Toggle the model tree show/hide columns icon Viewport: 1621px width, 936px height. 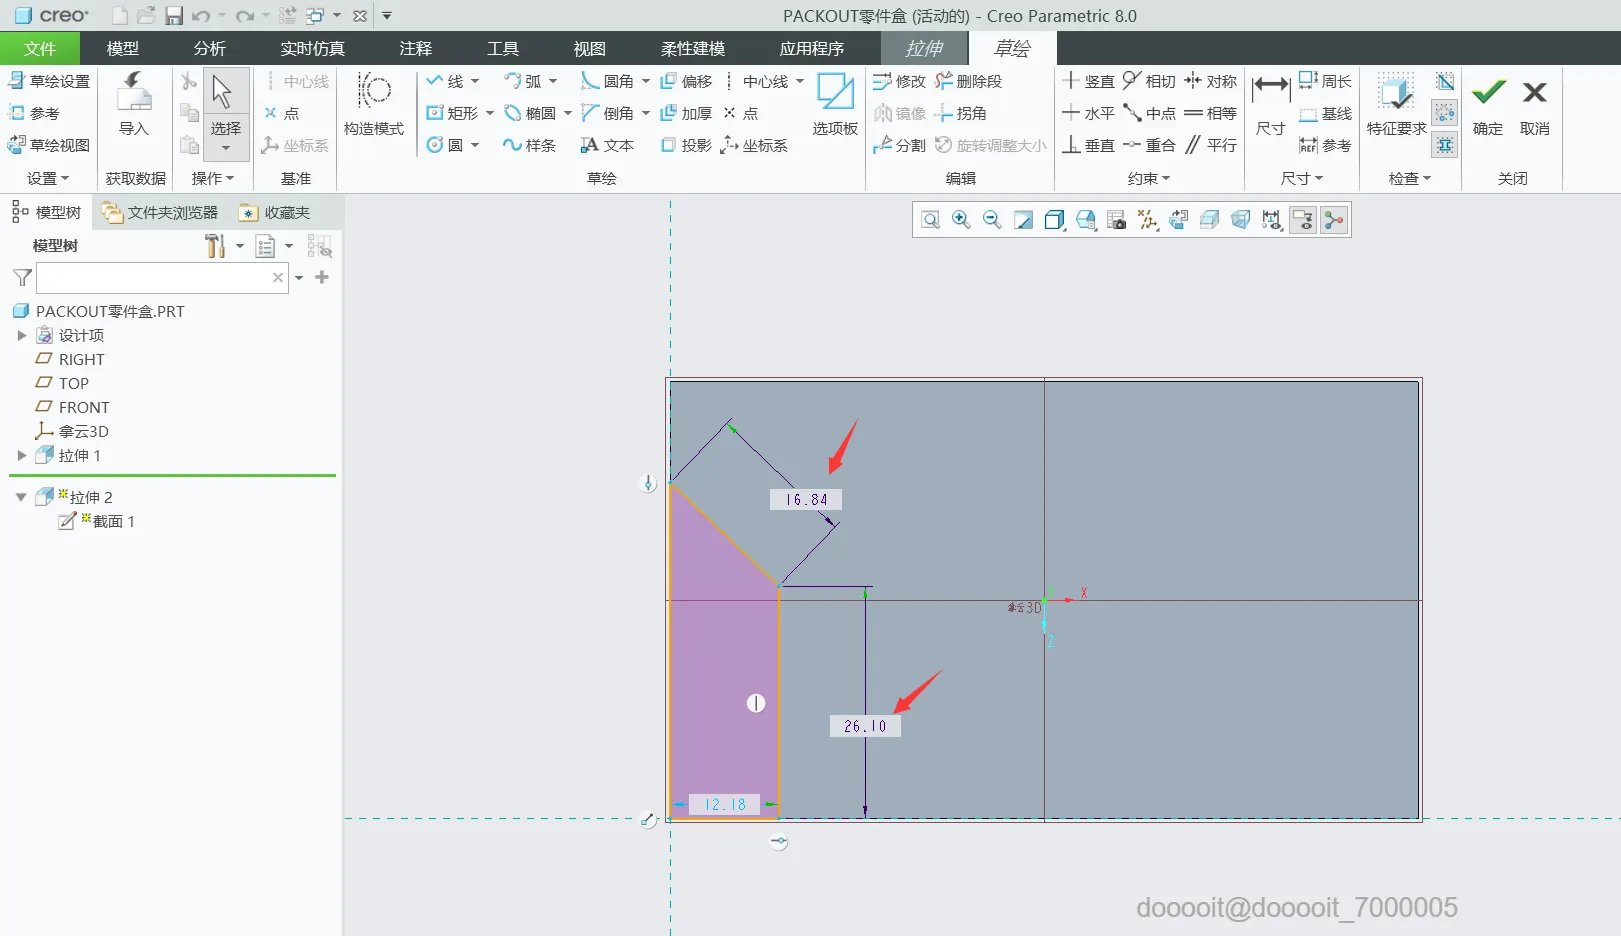[x=319, y=246]
